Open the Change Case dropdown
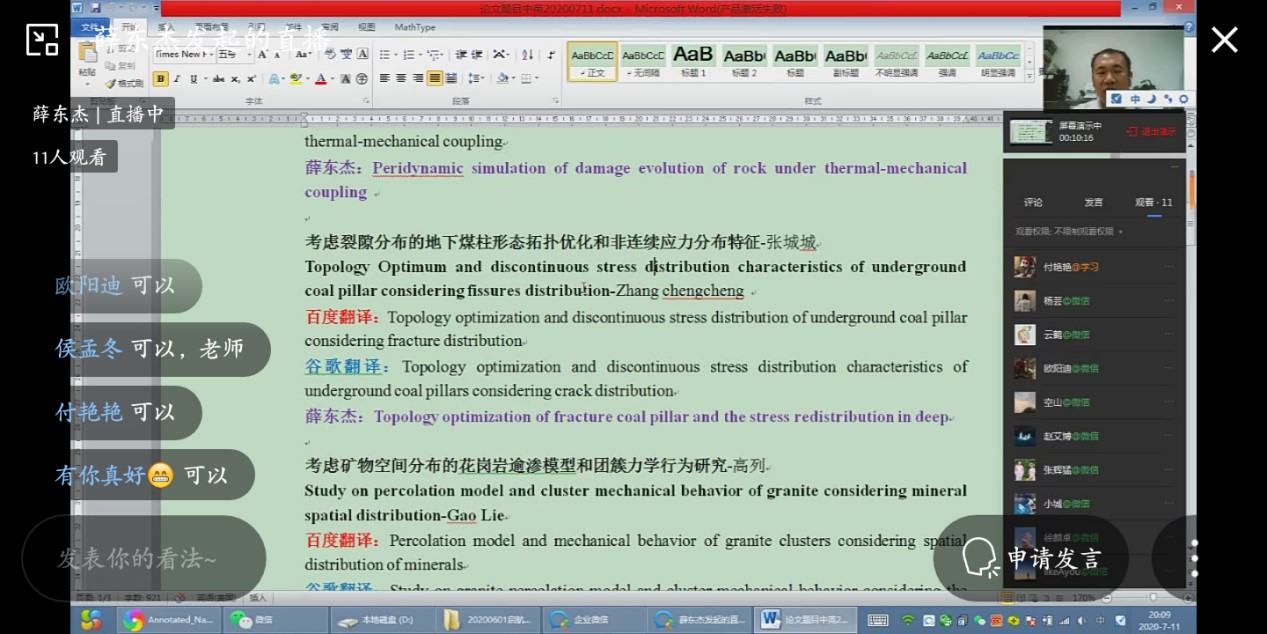The width and height of the screenshot is (1267, 634). (303, 54)
